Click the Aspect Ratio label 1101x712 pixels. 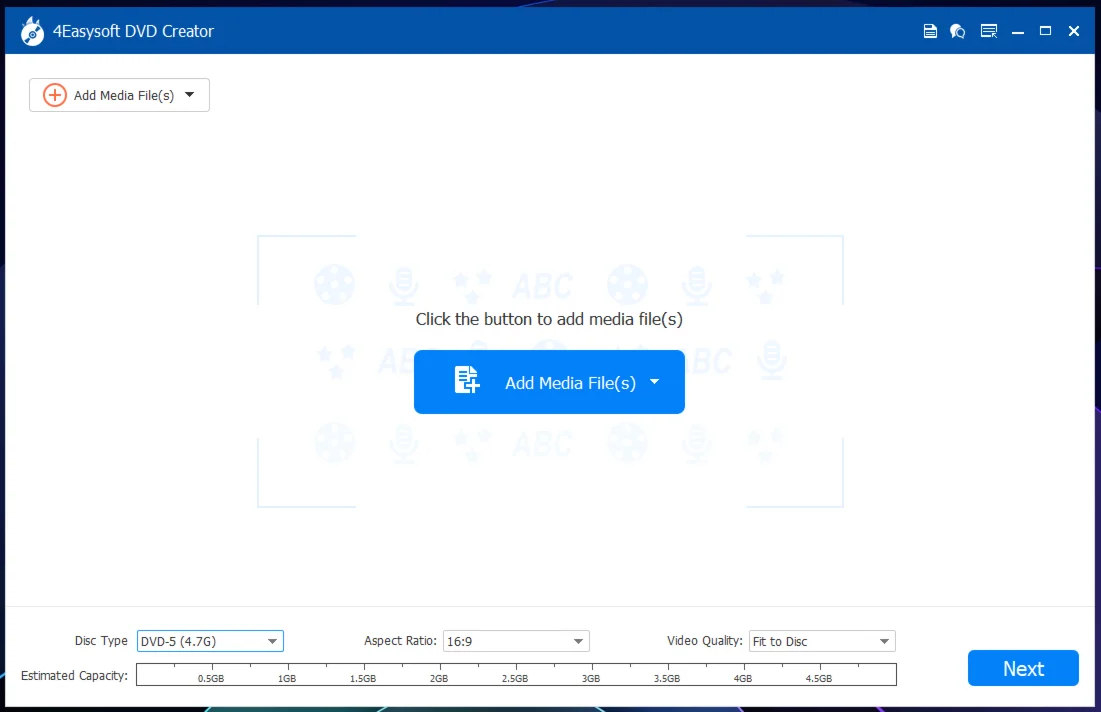(400, 641)
